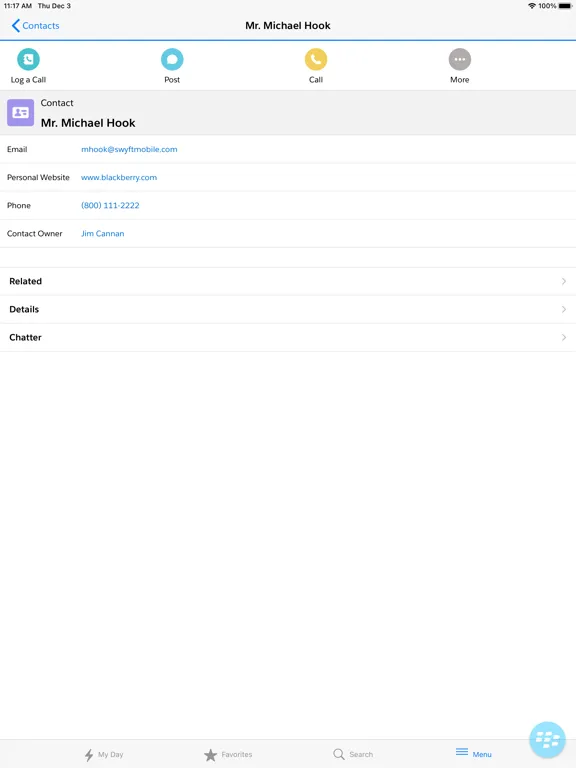
Task: Go back to Contacts list
Action: point(35,25)
